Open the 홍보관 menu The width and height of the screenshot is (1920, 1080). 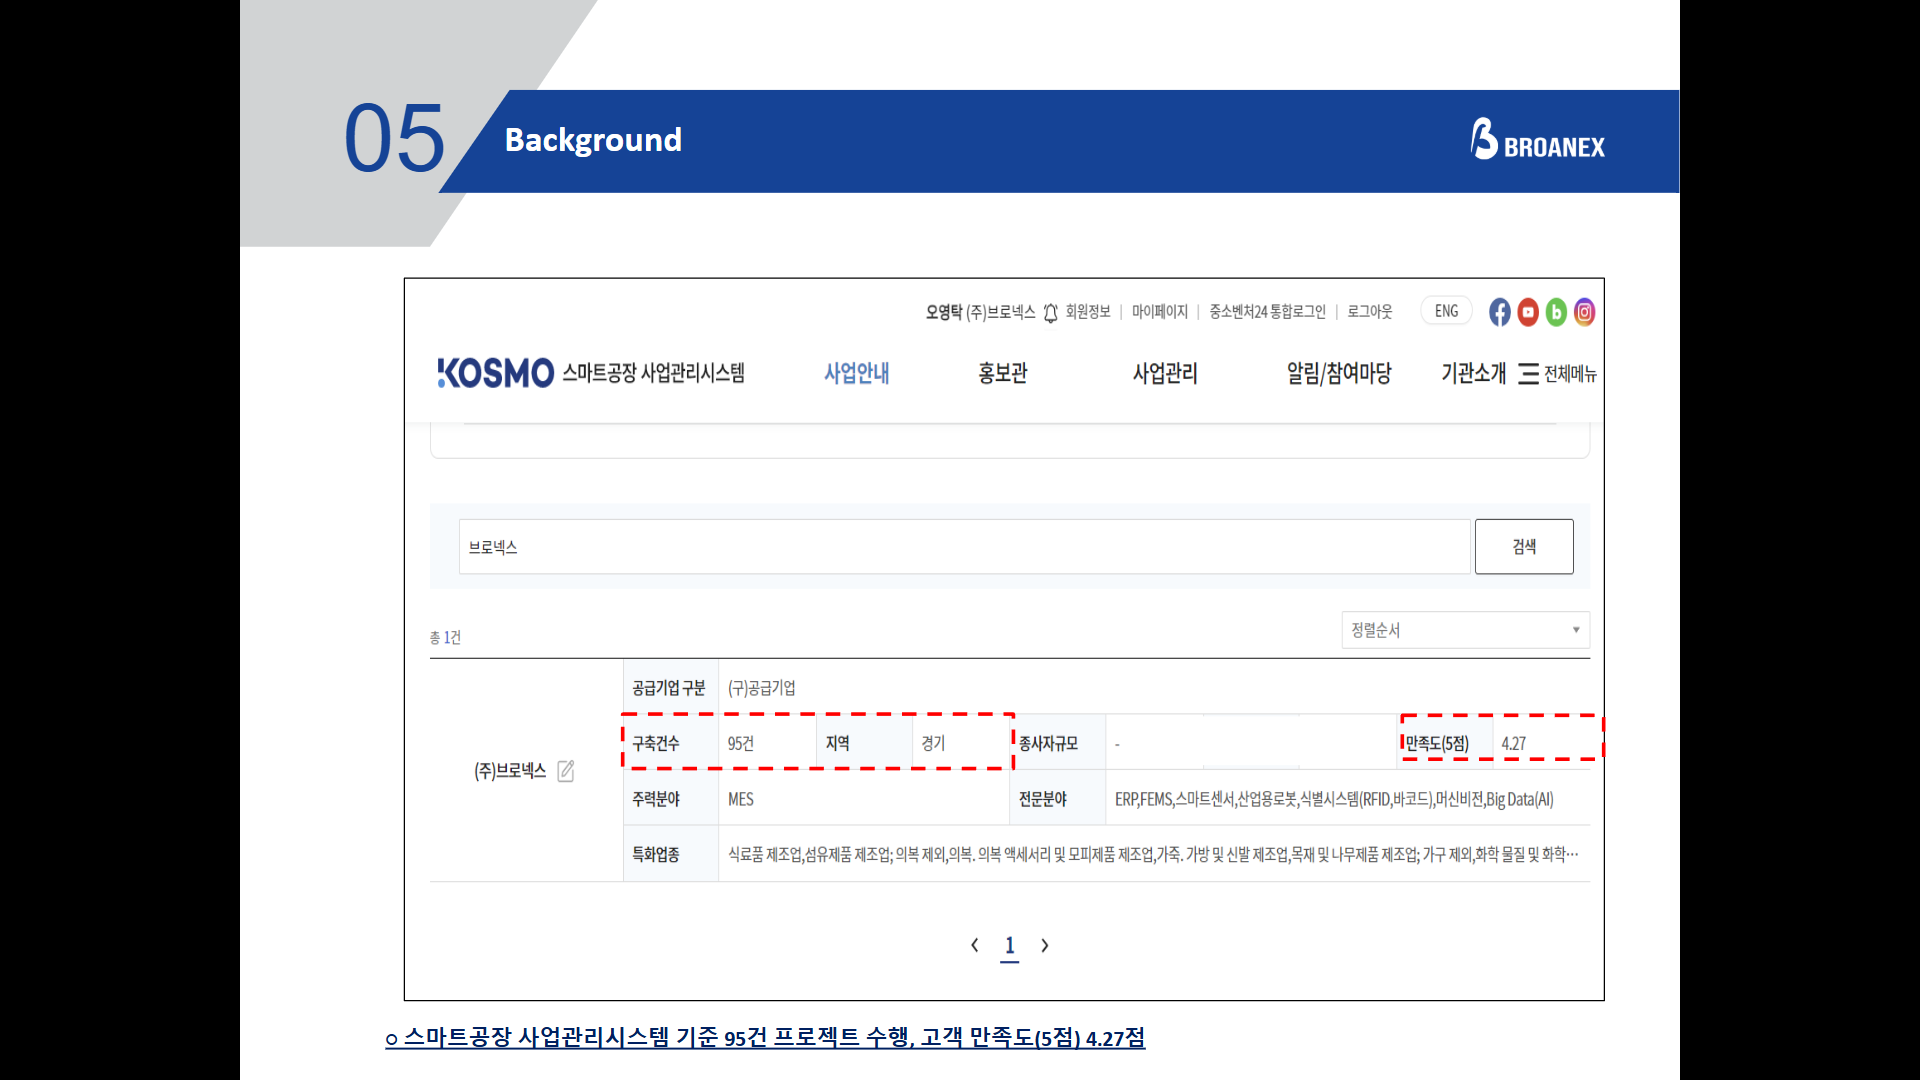pos(1002,373)
